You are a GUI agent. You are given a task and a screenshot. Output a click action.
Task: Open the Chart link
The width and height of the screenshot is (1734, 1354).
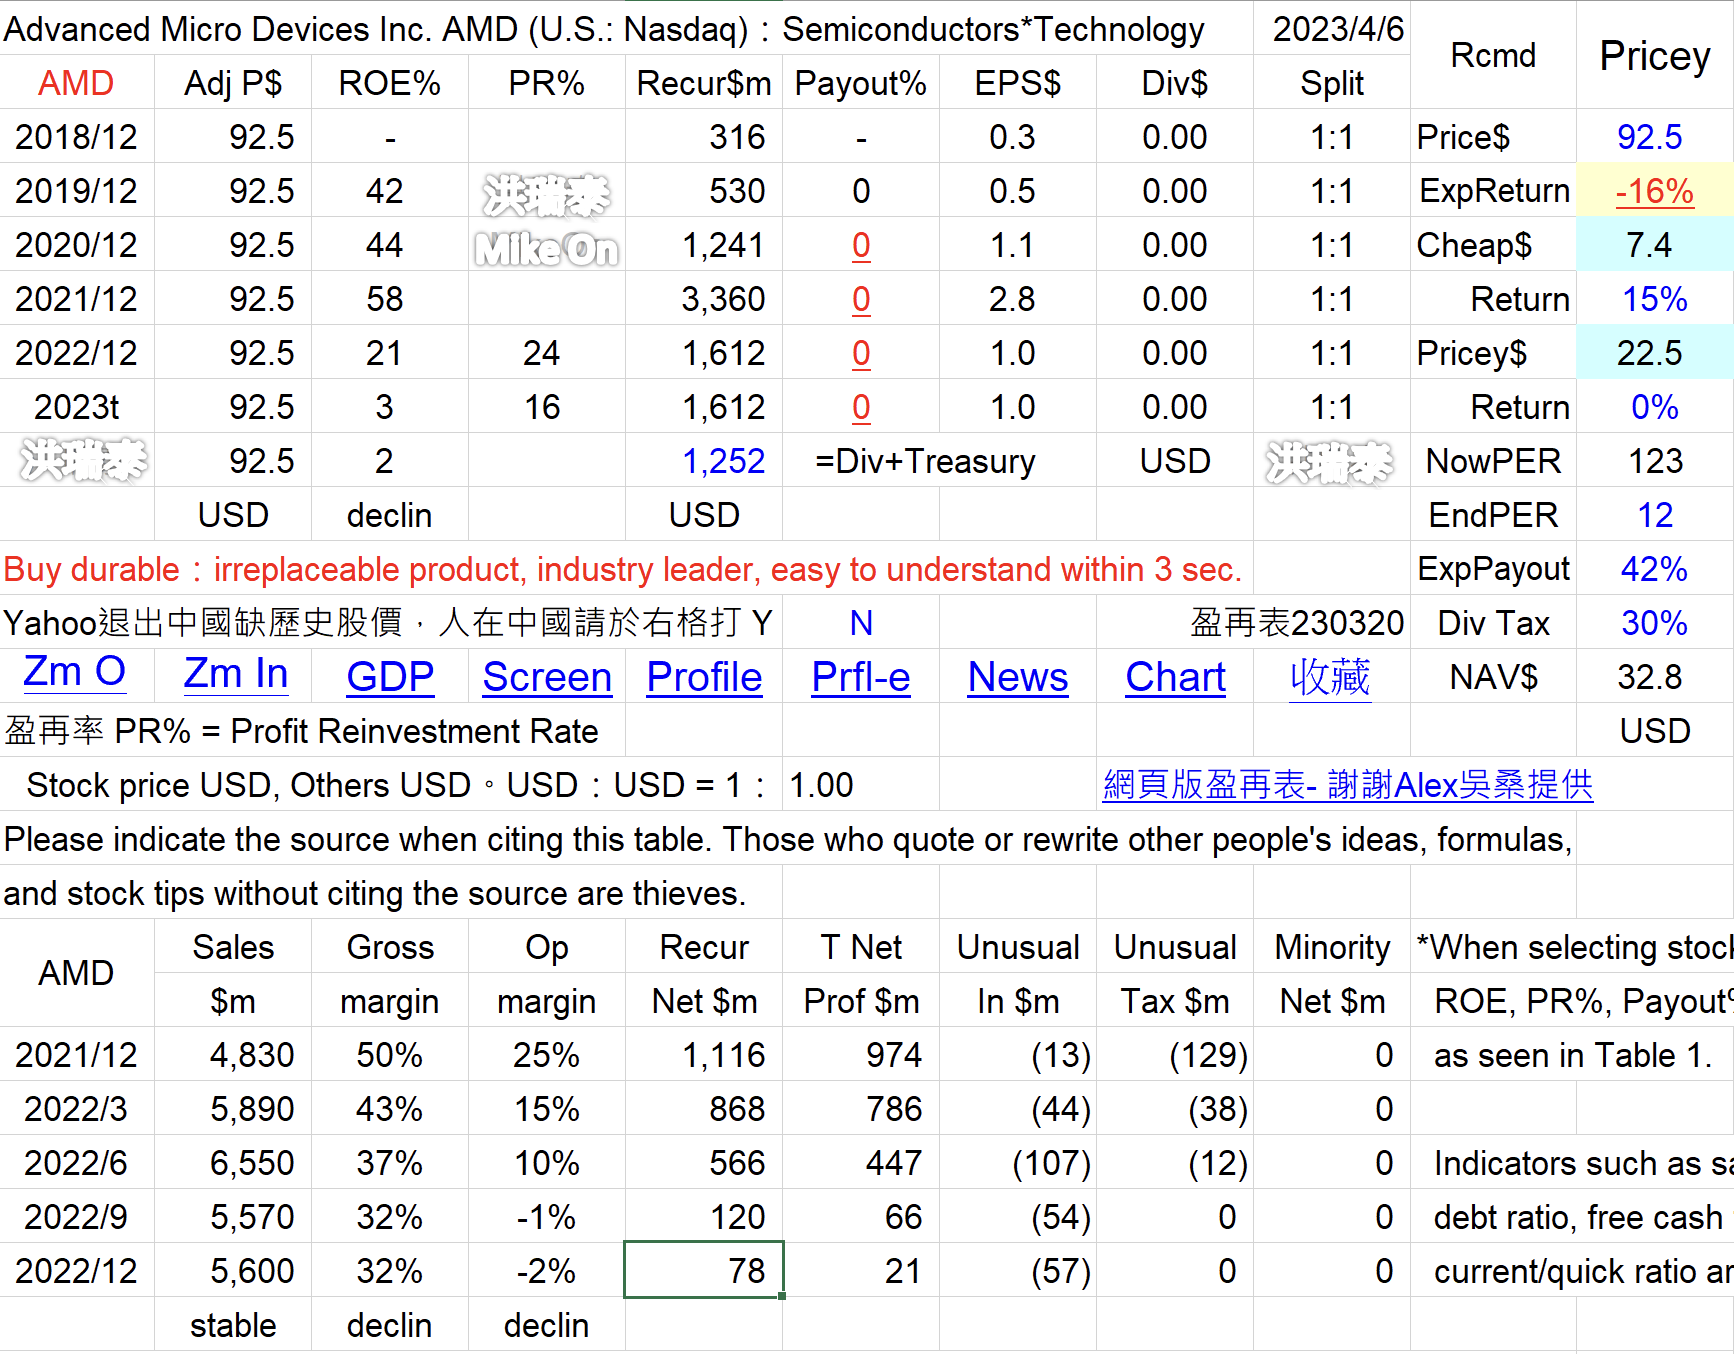pos(1175,678)
